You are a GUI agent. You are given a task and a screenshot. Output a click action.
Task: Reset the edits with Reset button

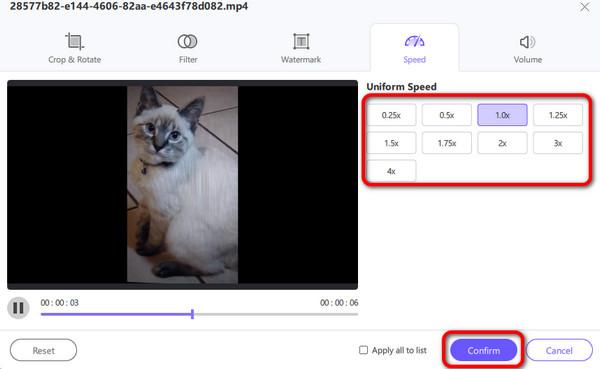[43, 350]
